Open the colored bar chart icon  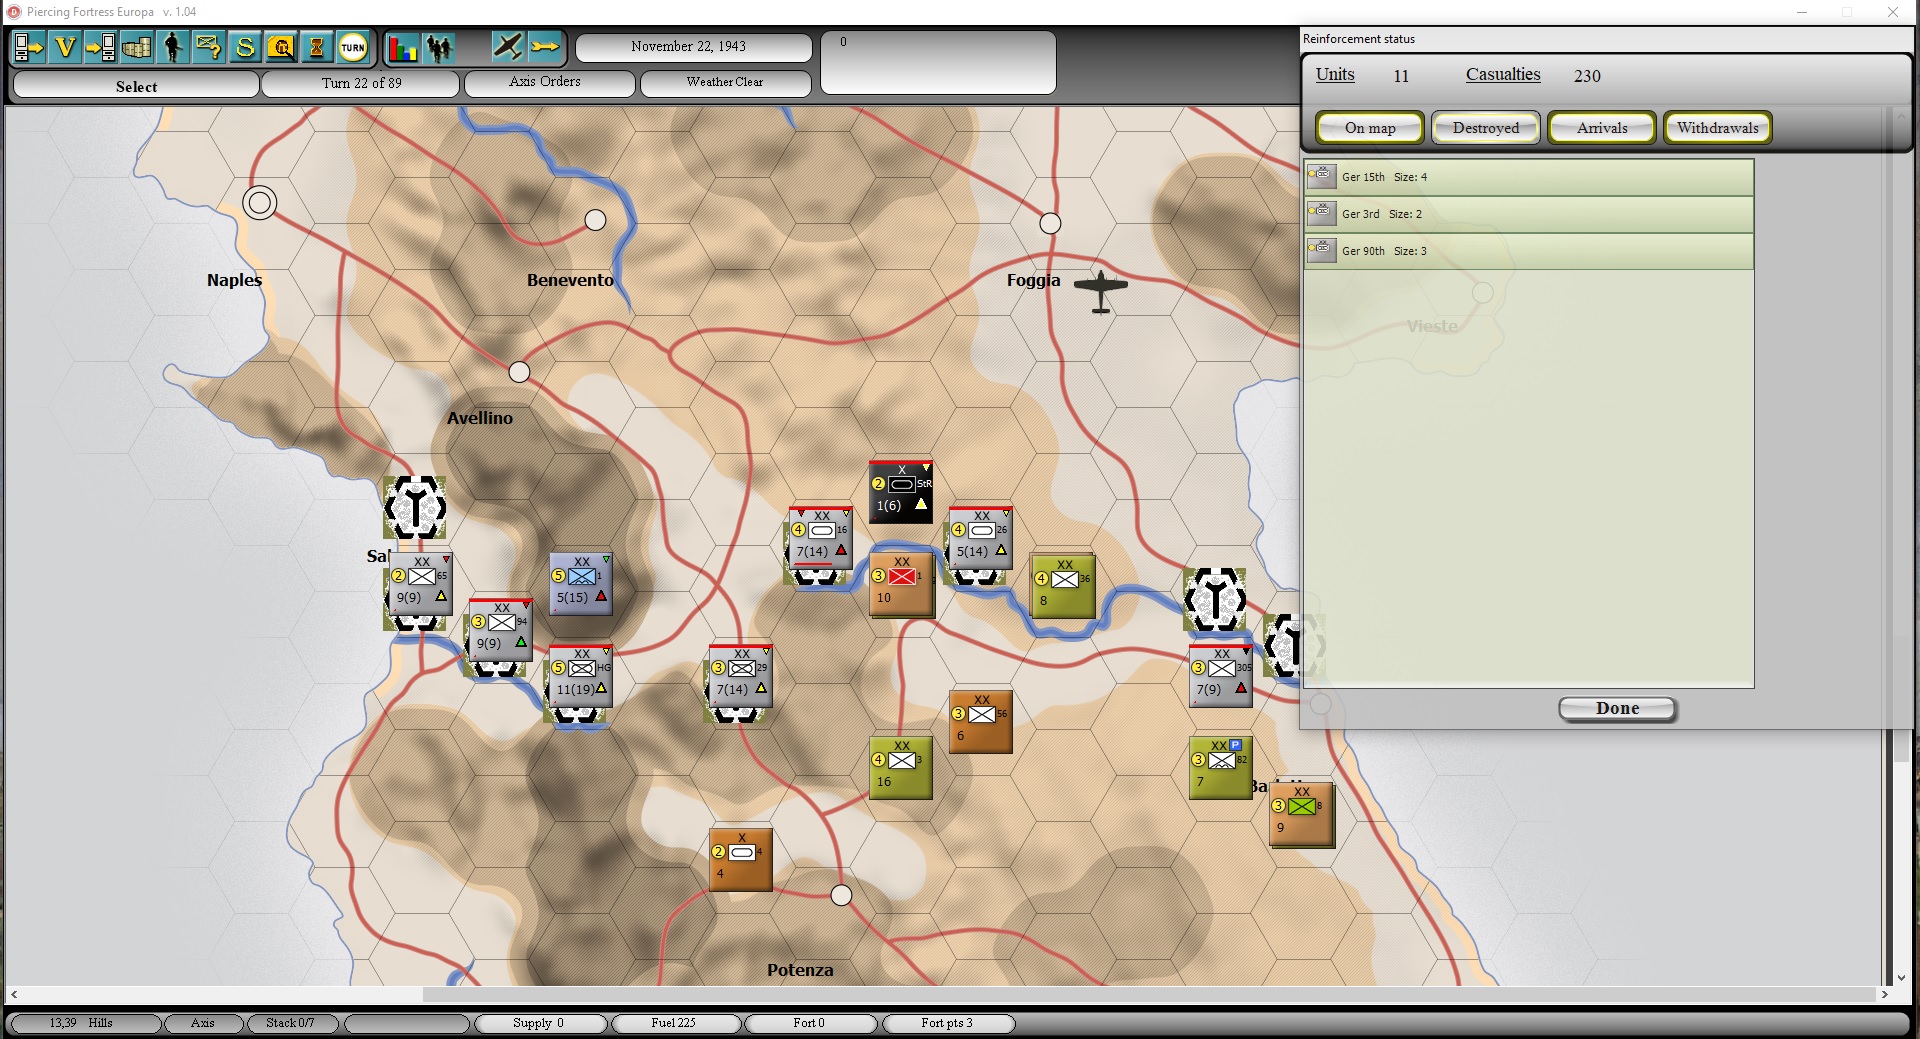(x=402, y=47)
